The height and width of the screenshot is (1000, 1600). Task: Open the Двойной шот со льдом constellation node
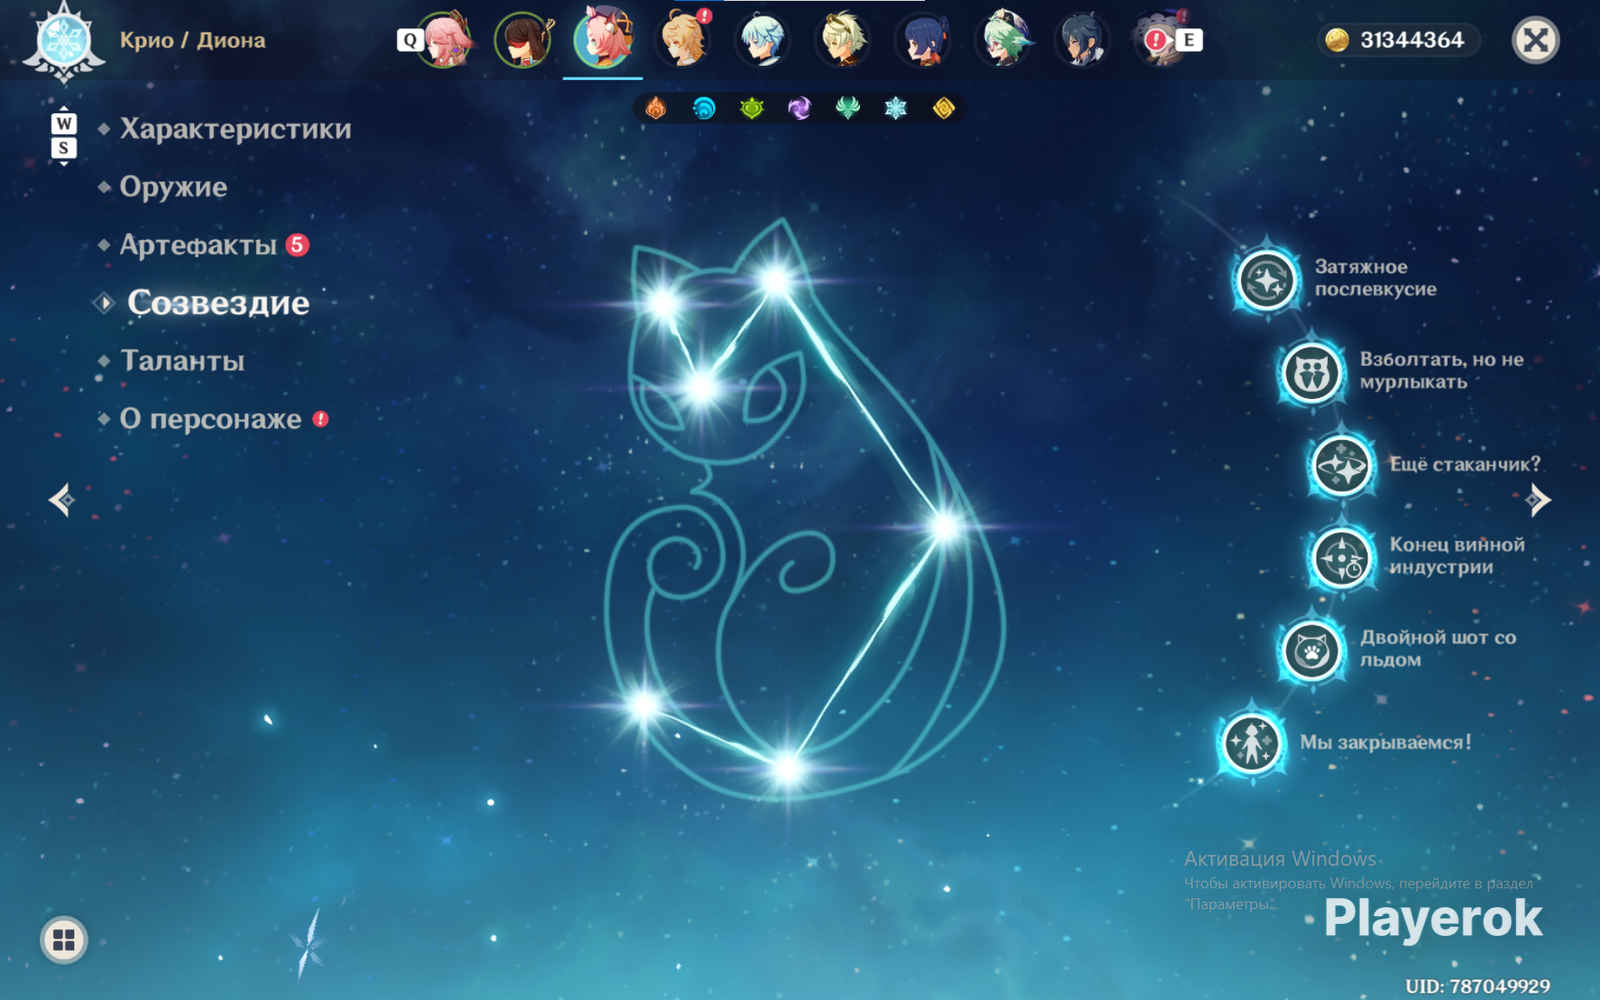[1311, 650]
